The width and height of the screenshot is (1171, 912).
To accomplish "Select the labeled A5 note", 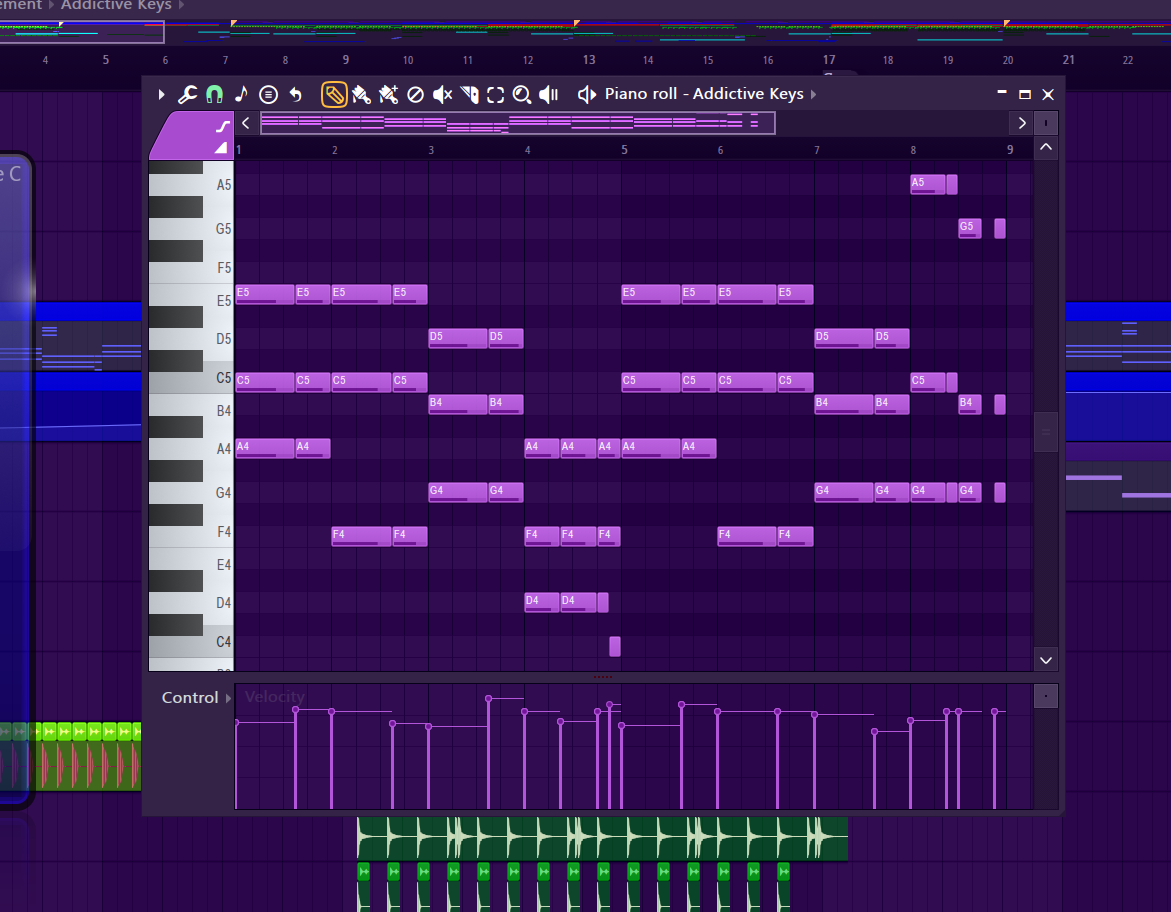I will [928, 184].
